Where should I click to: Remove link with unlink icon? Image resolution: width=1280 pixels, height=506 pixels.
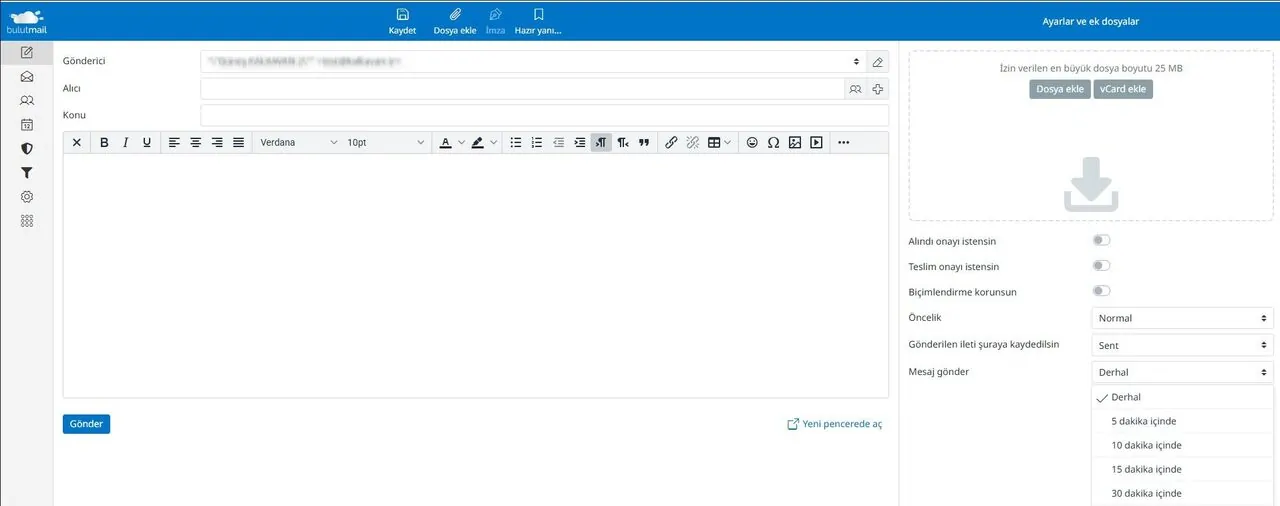pyautogui.click(x=693, y=143)
